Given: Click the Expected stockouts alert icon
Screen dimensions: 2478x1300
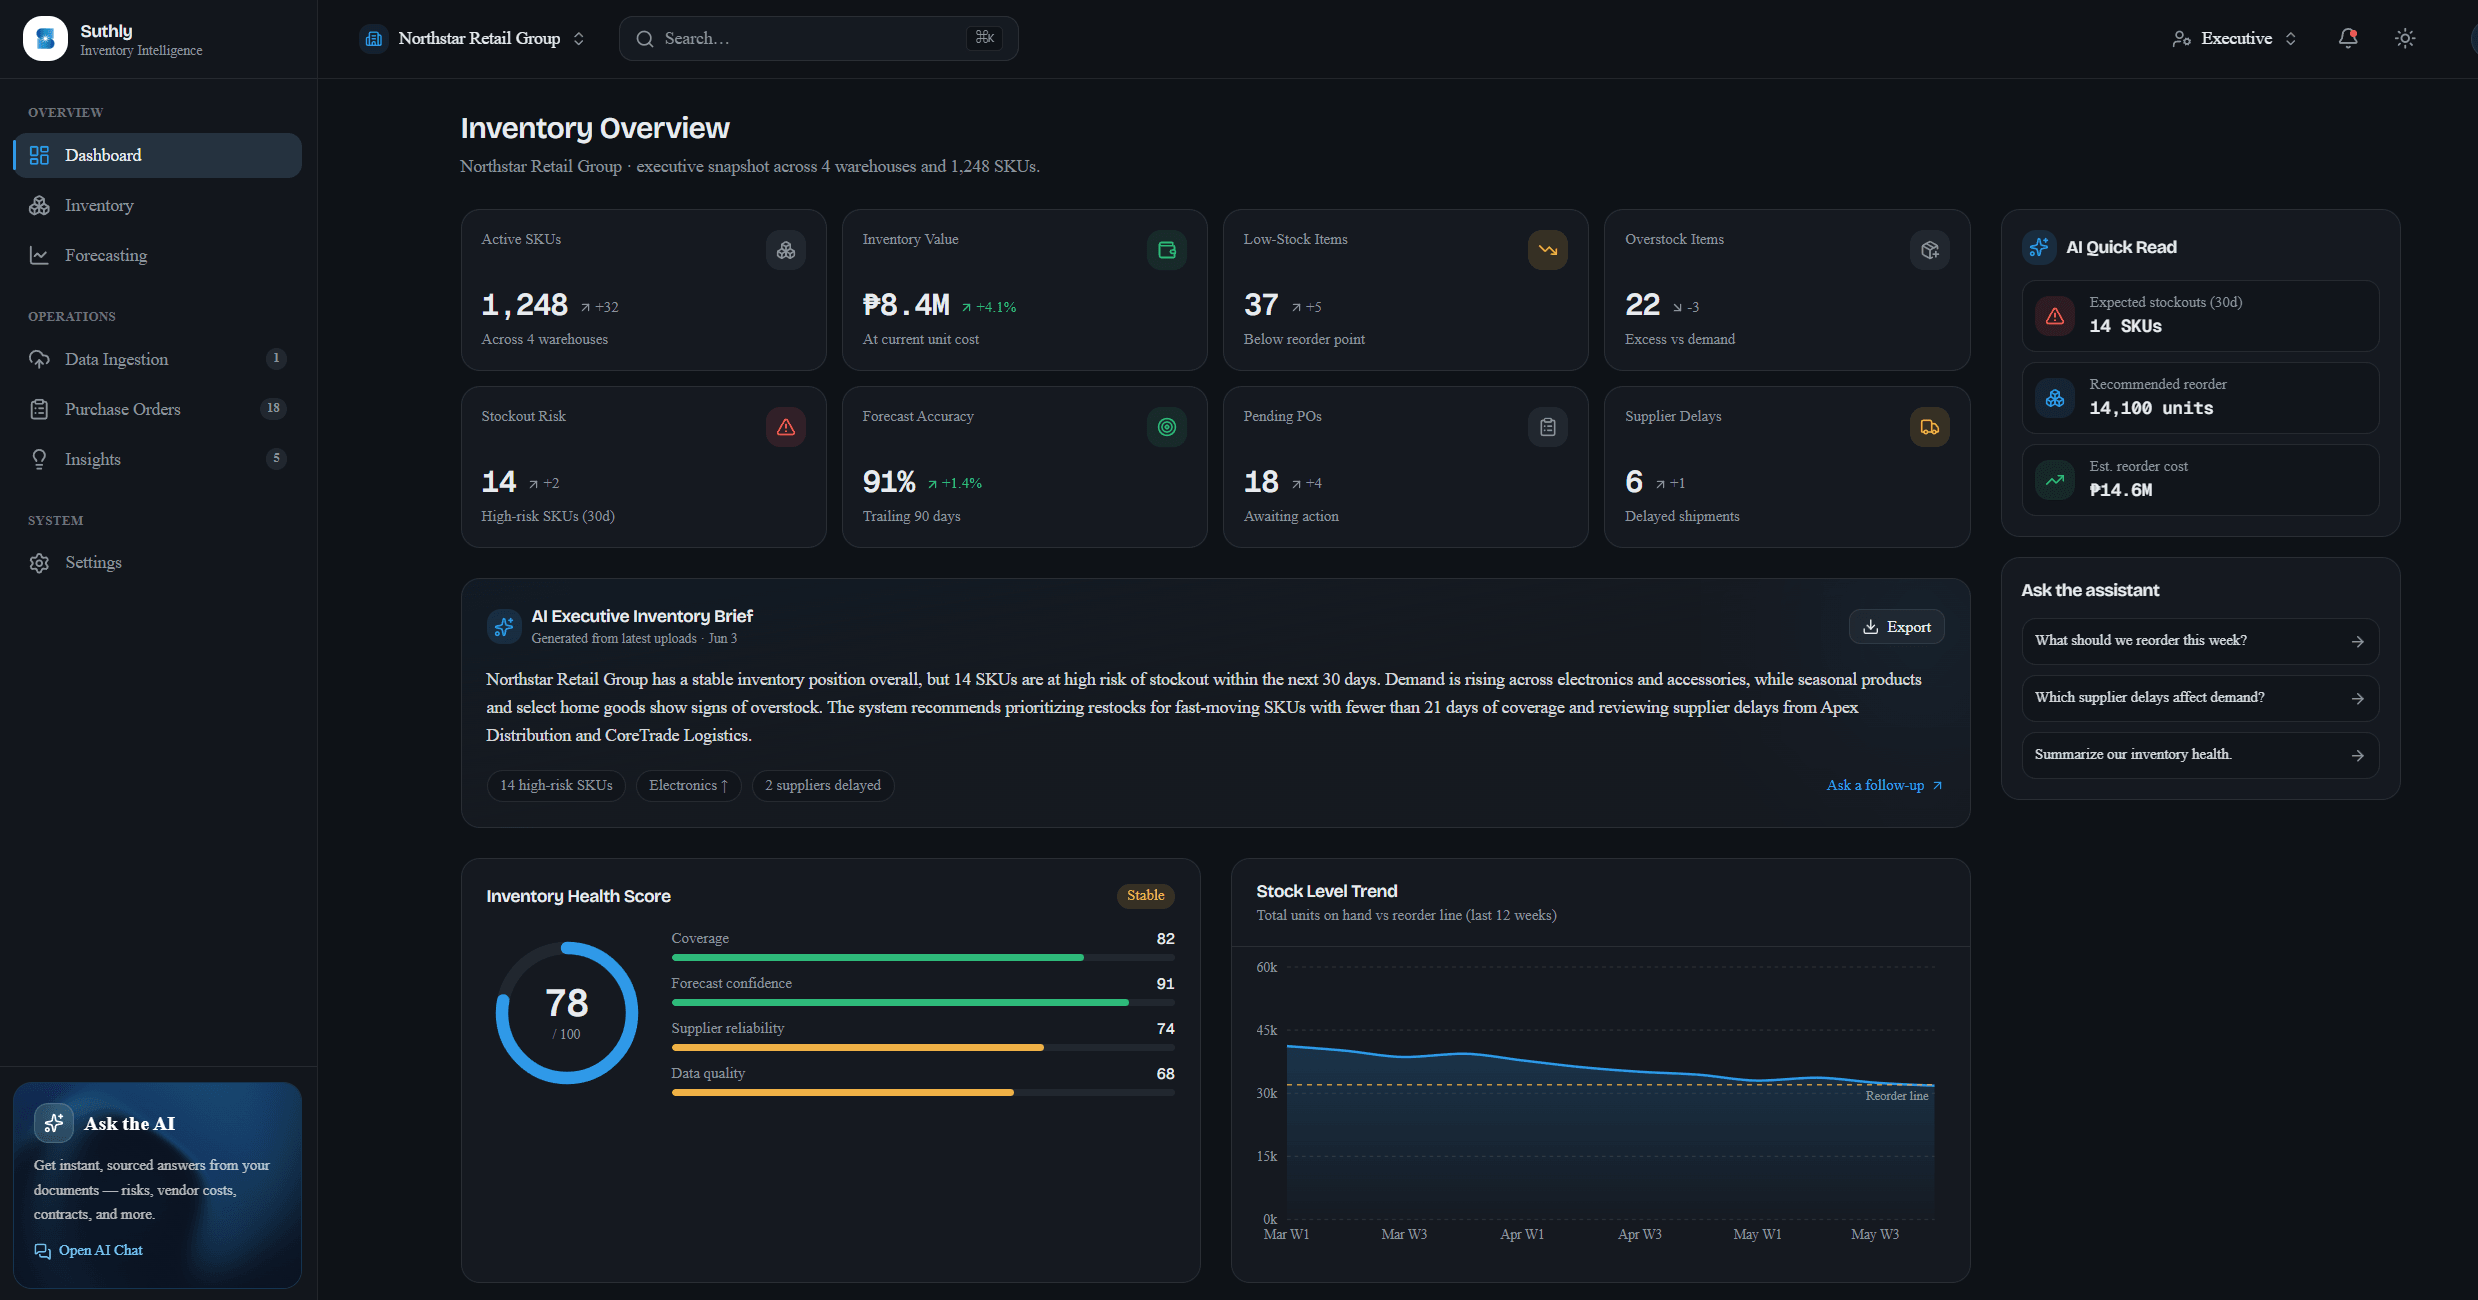Looking at the screenshot, I should click(x=2055, y=316).
